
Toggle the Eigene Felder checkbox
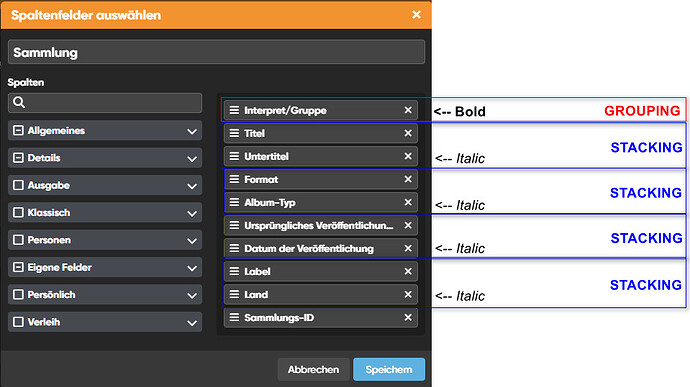(18, 267)
